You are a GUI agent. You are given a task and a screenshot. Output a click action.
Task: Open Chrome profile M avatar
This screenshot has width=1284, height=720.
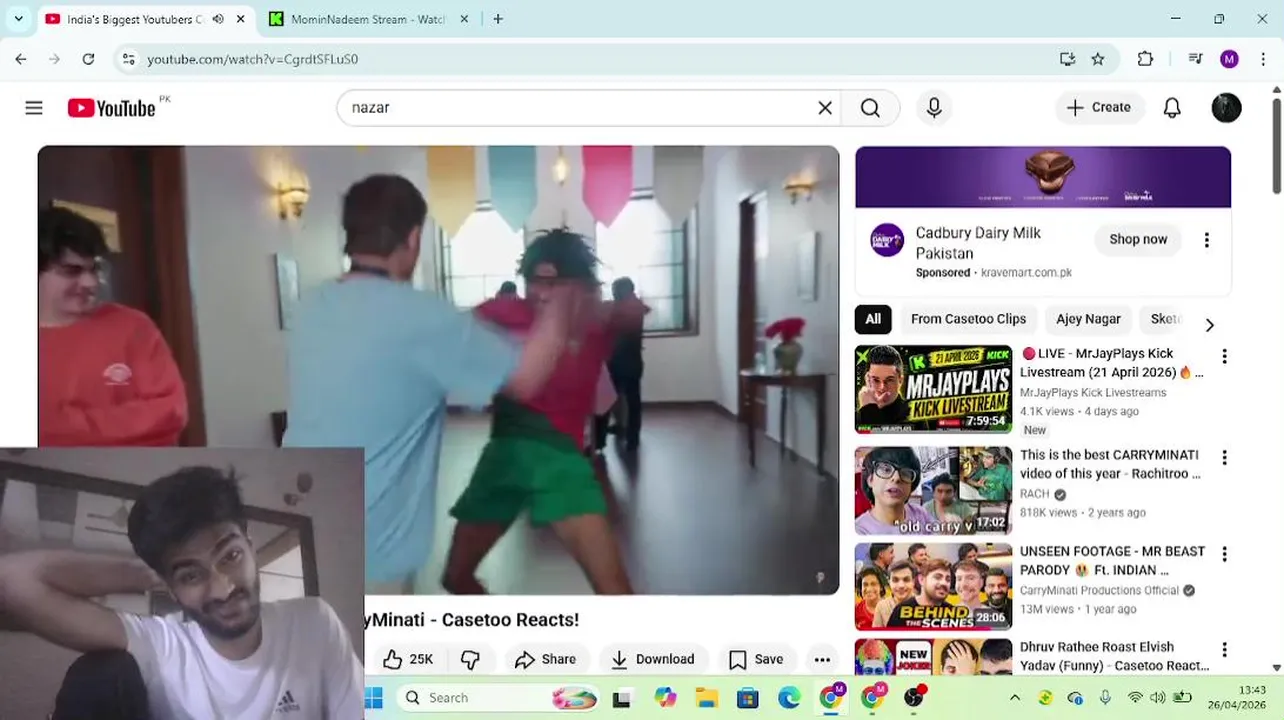(x=1229, y=59)
